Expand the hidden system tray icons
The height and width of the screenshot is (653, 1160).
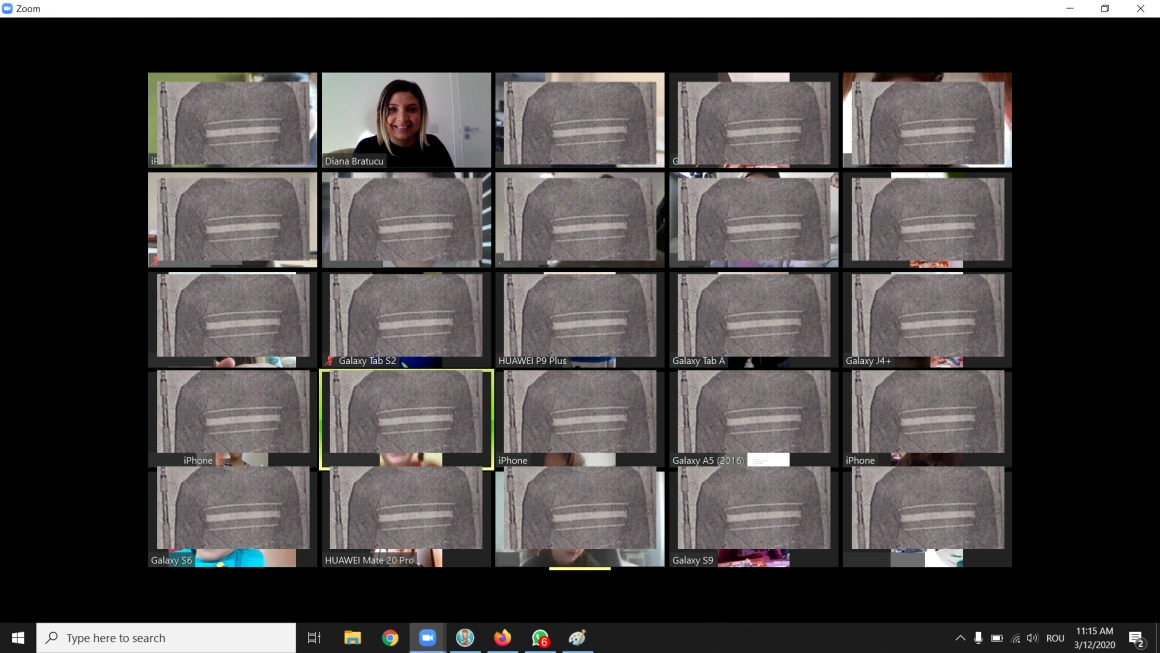pos(960,638)
